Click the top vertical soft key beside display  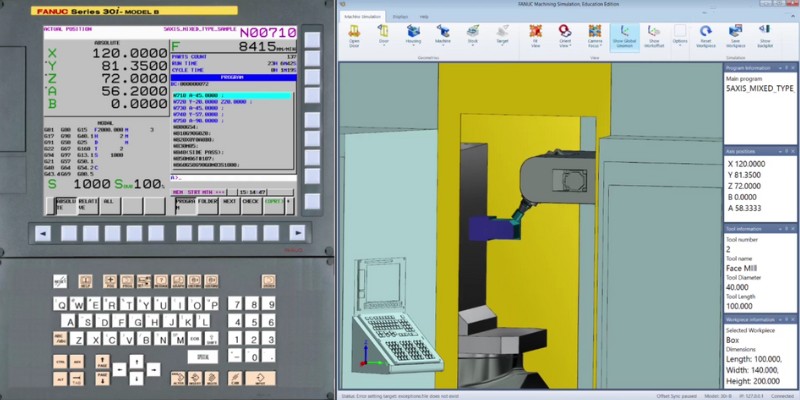point(312,40)
